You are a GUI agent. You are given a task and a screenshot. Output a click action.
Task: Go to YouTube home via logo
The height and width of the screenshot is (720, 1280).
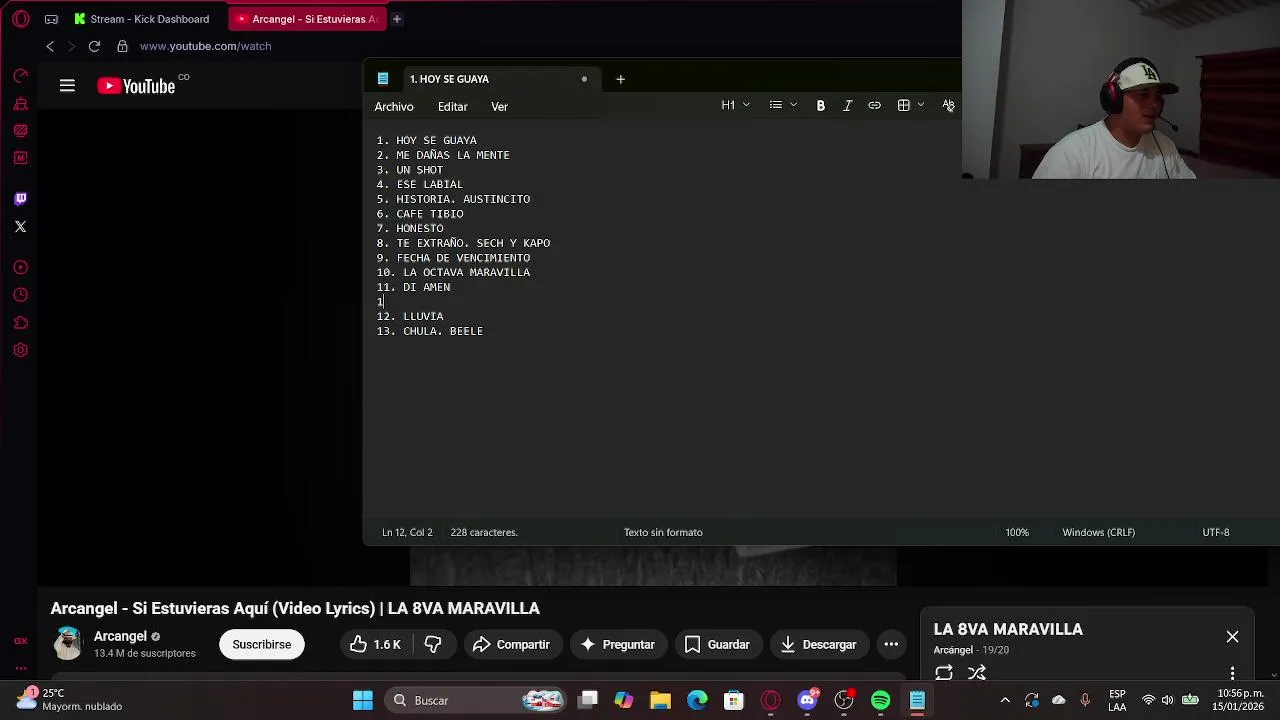pos(136,86)
